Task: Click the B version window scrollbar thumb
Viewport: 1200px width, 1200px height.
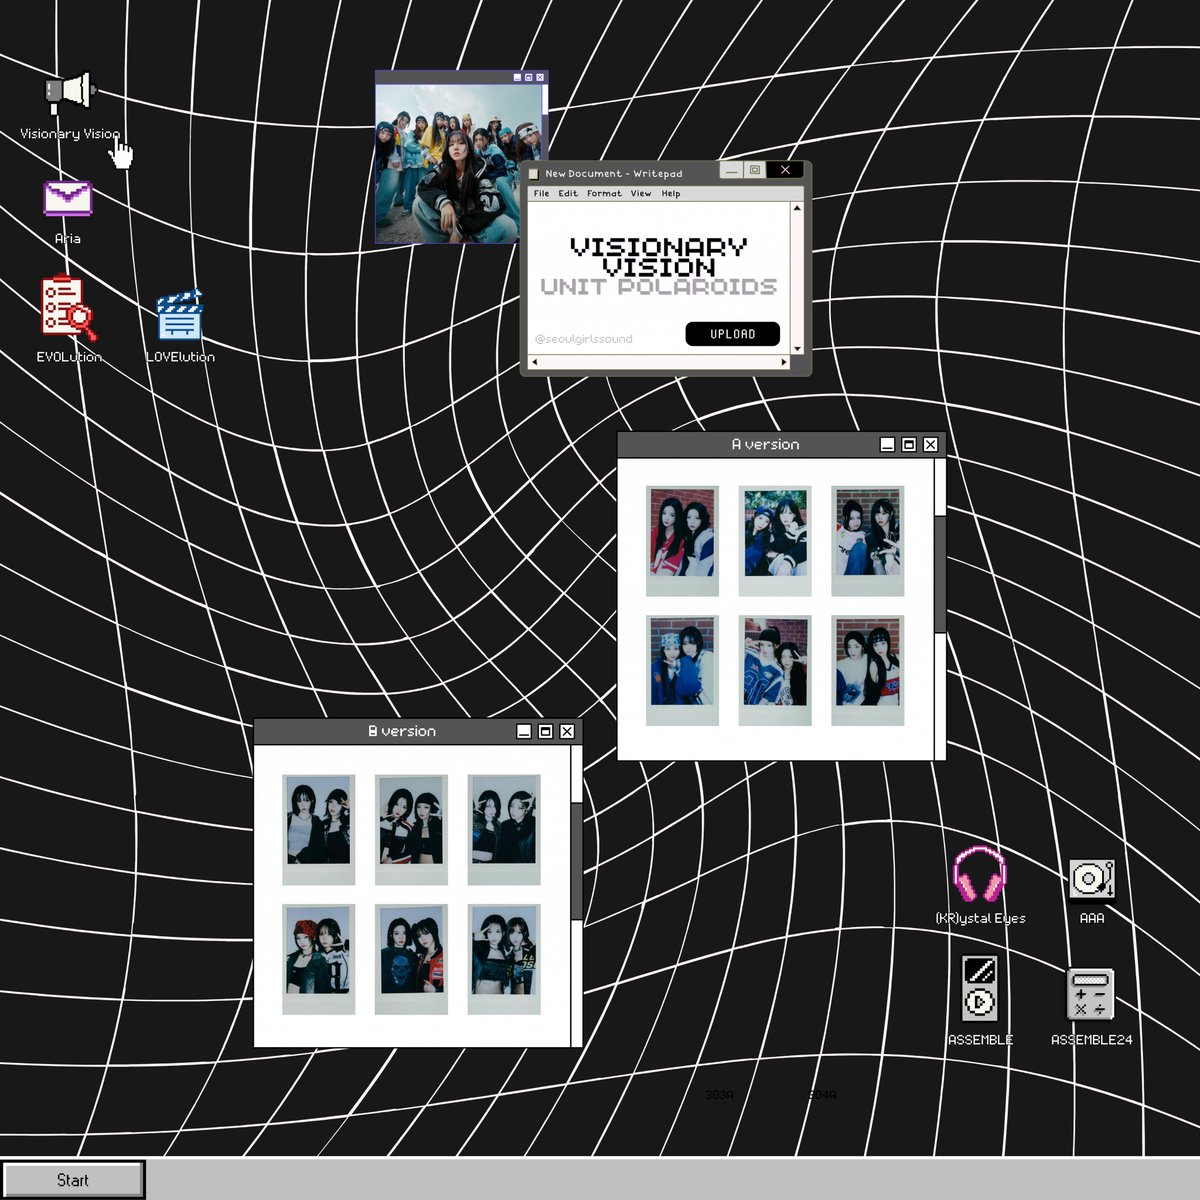Action: (577, 861)
